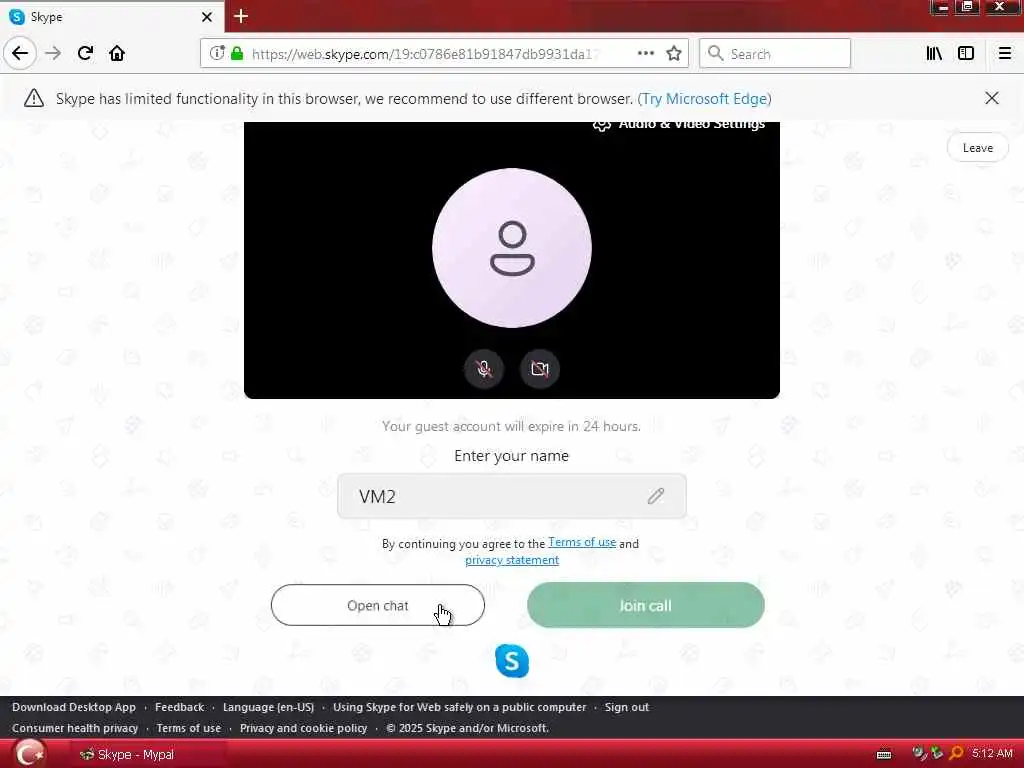Click the address bar URL
The image size is (1024, 768).
pyautogui.click(x=422, y=54)
